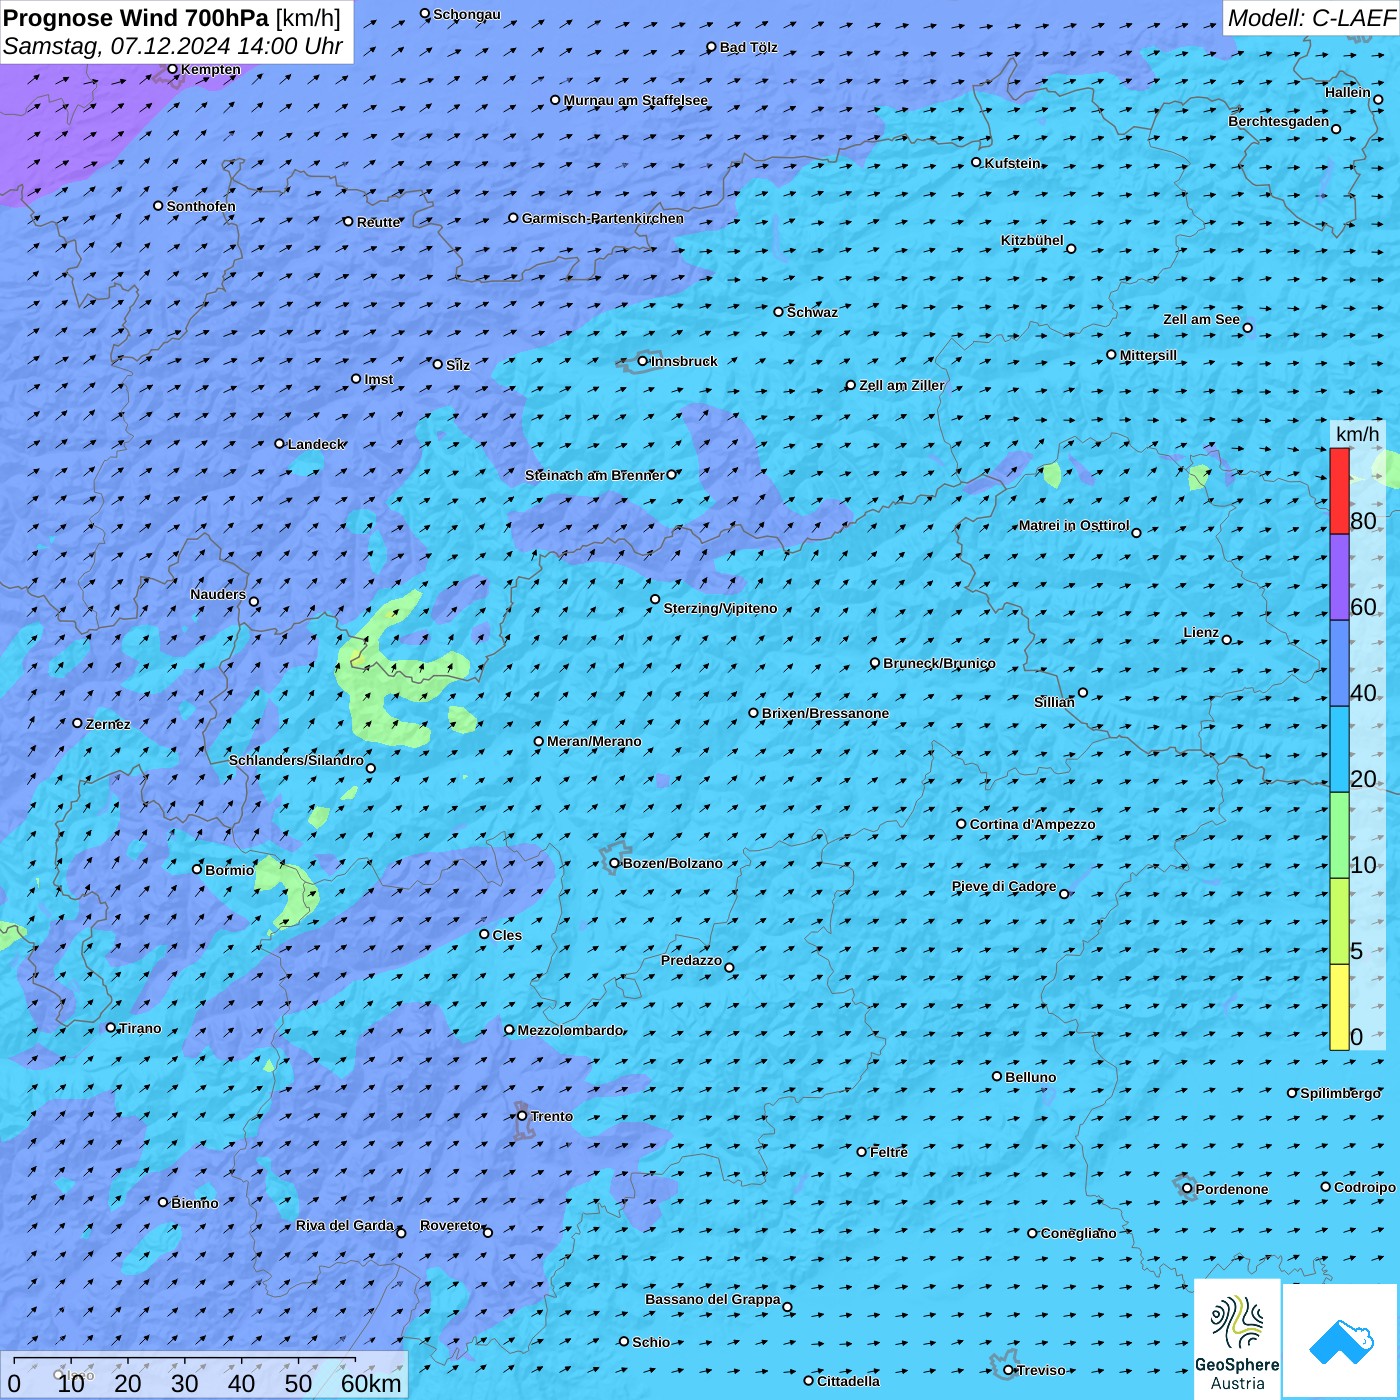Viewport: 1400px width, 1400px height.
Task: Click the date 'Samstag, 07.12.2024 14:00 Uhr'
Action: 173,46
